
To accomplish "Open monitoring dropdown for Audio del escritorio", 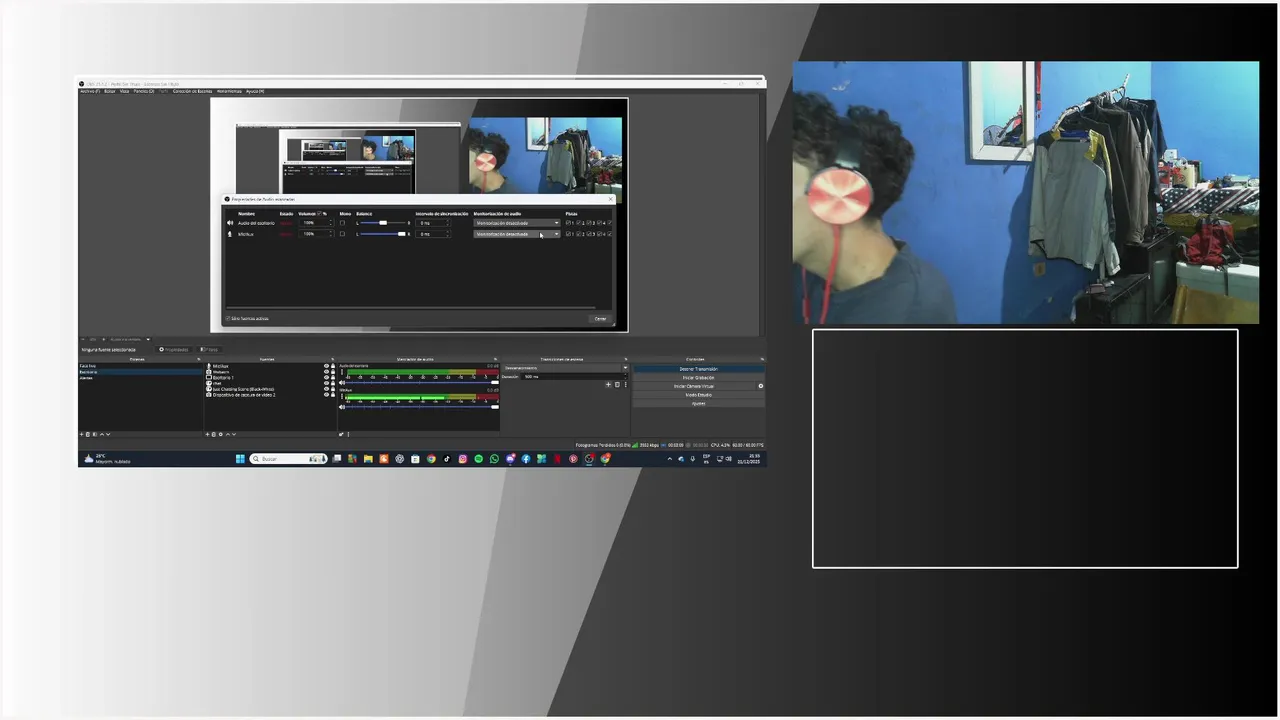I will tap(517, 223).
